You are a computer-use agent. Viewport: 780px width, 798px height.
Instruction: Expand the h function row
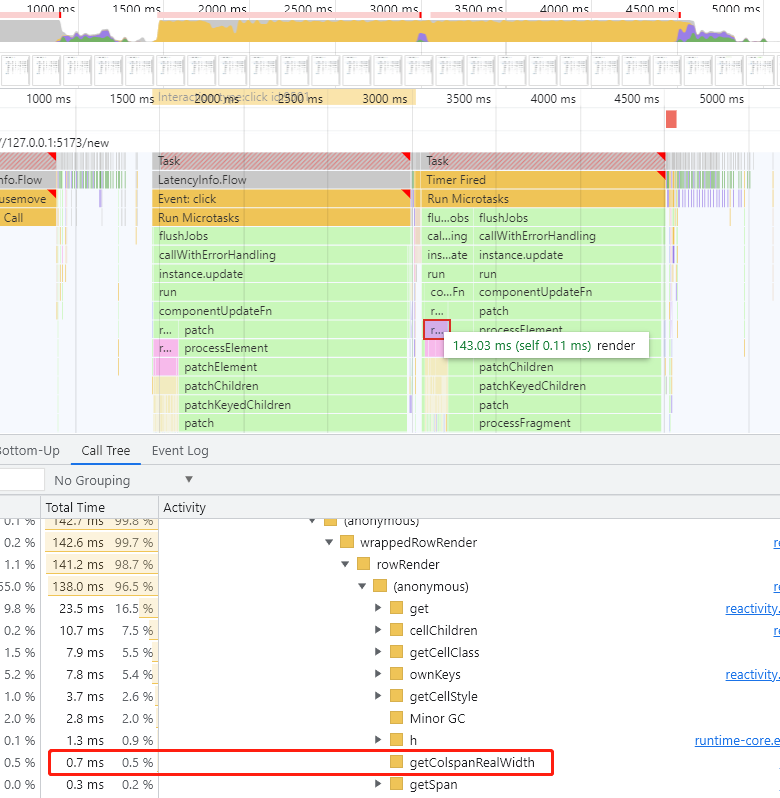click(x=378, y=740)
